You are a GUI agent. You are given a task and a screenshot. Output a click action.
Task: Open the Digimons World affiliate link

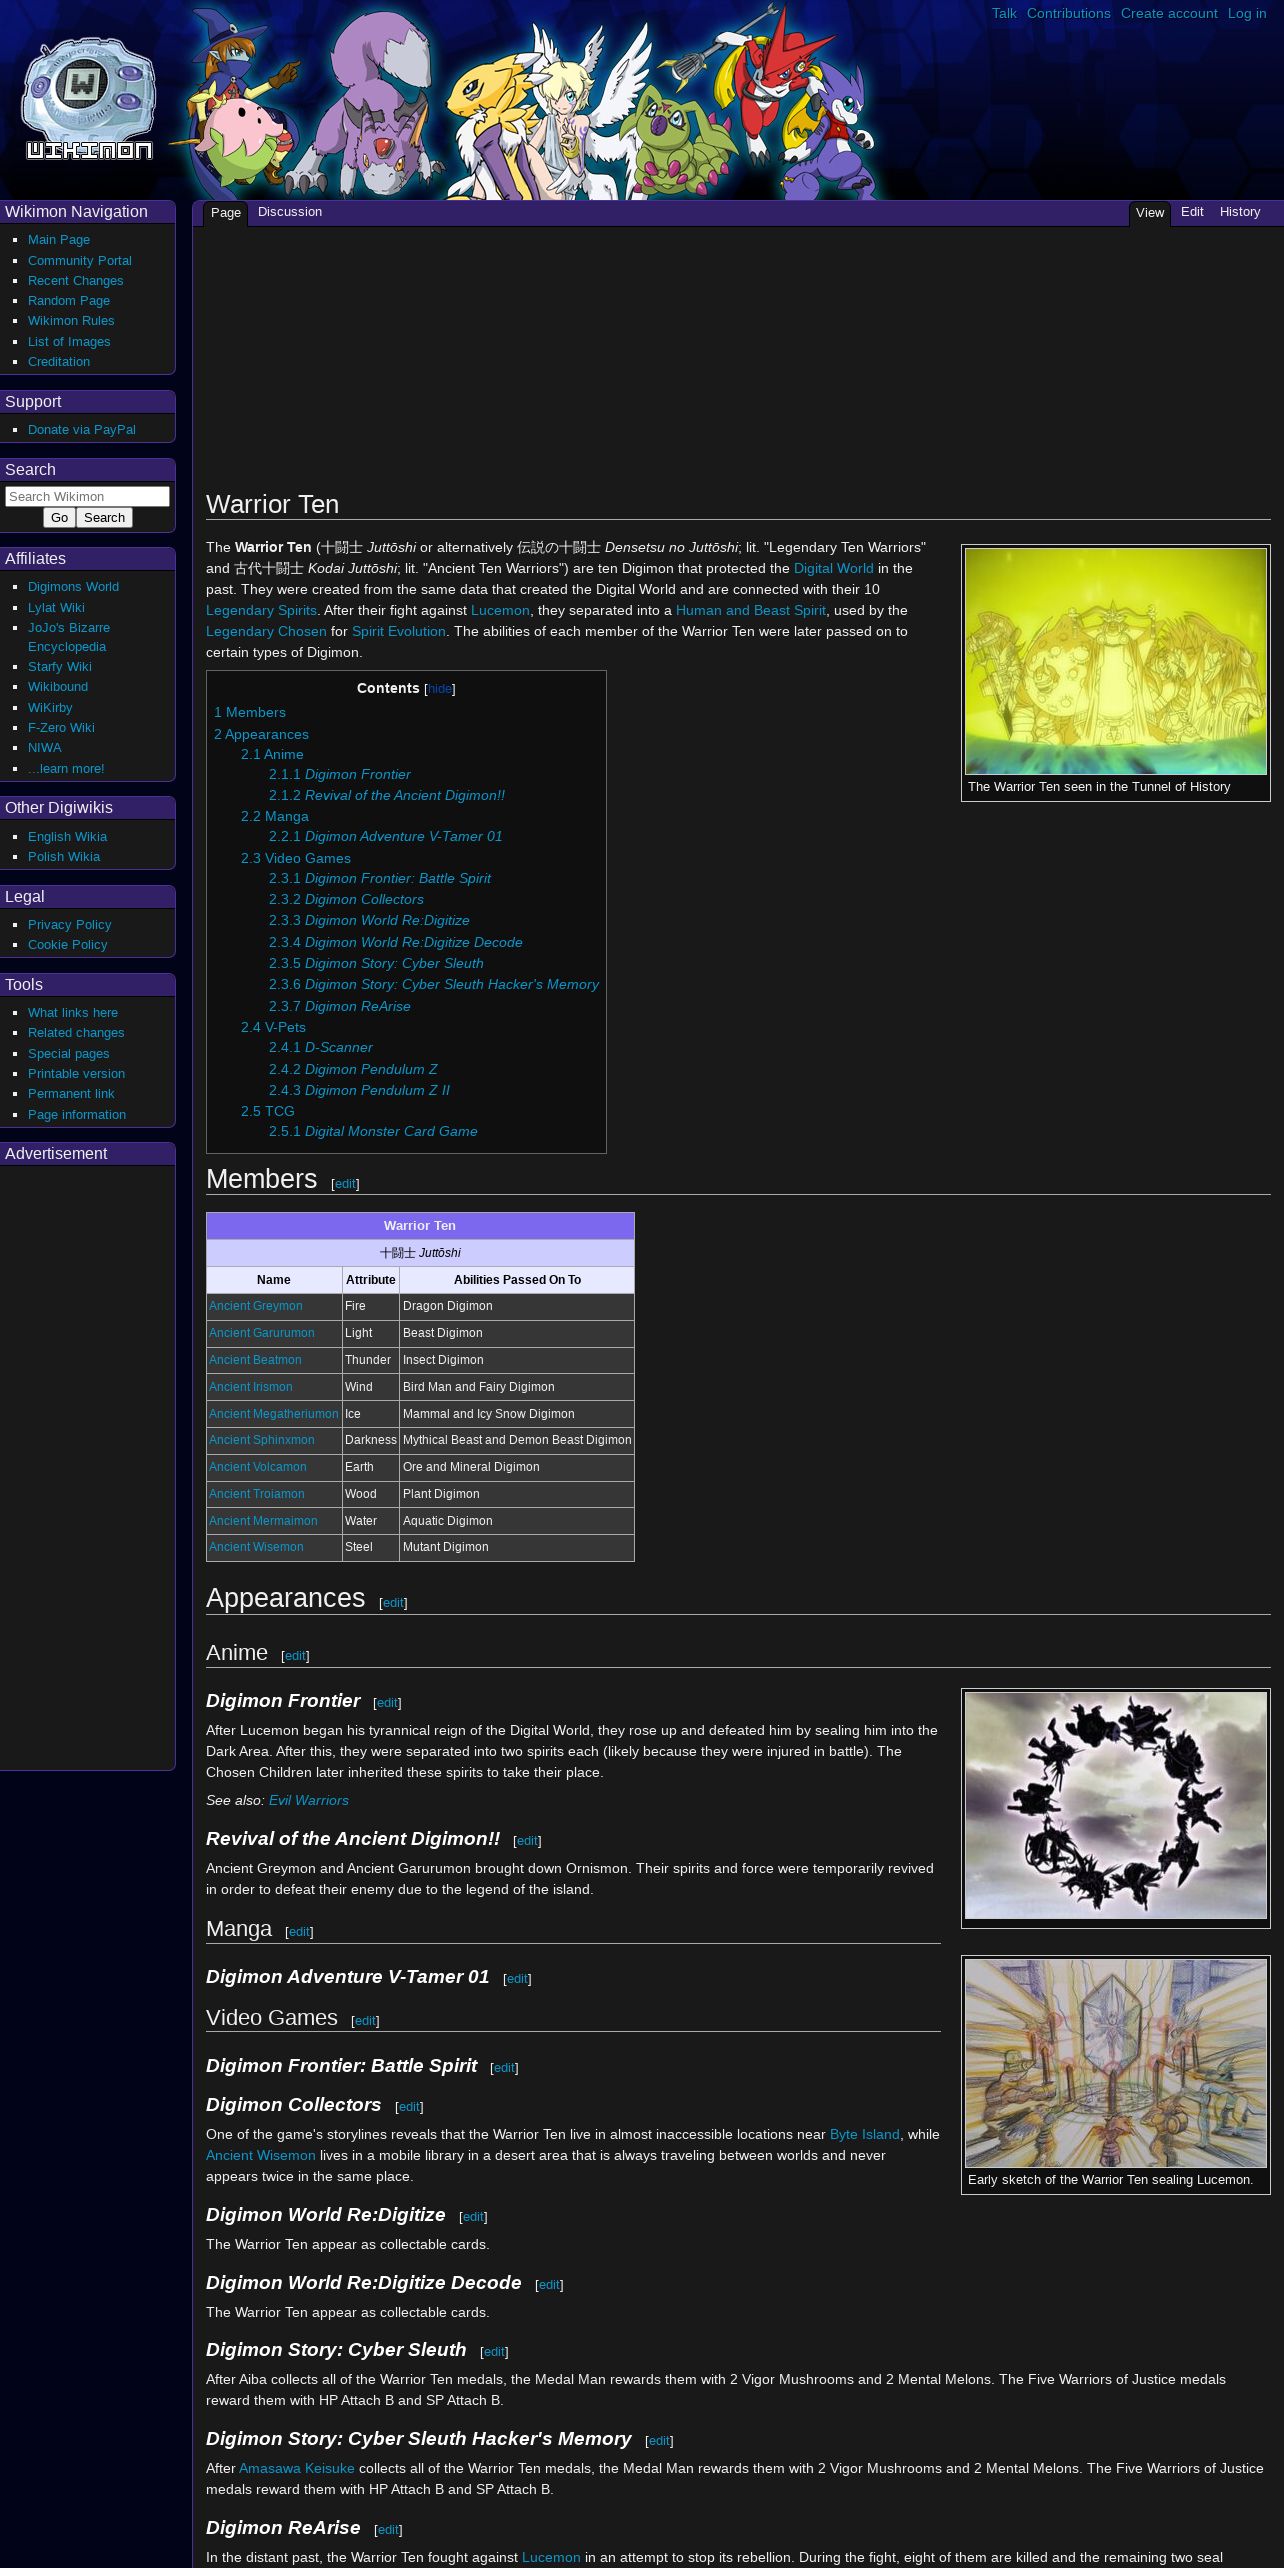pyautogui.click(x=73, y=587)
